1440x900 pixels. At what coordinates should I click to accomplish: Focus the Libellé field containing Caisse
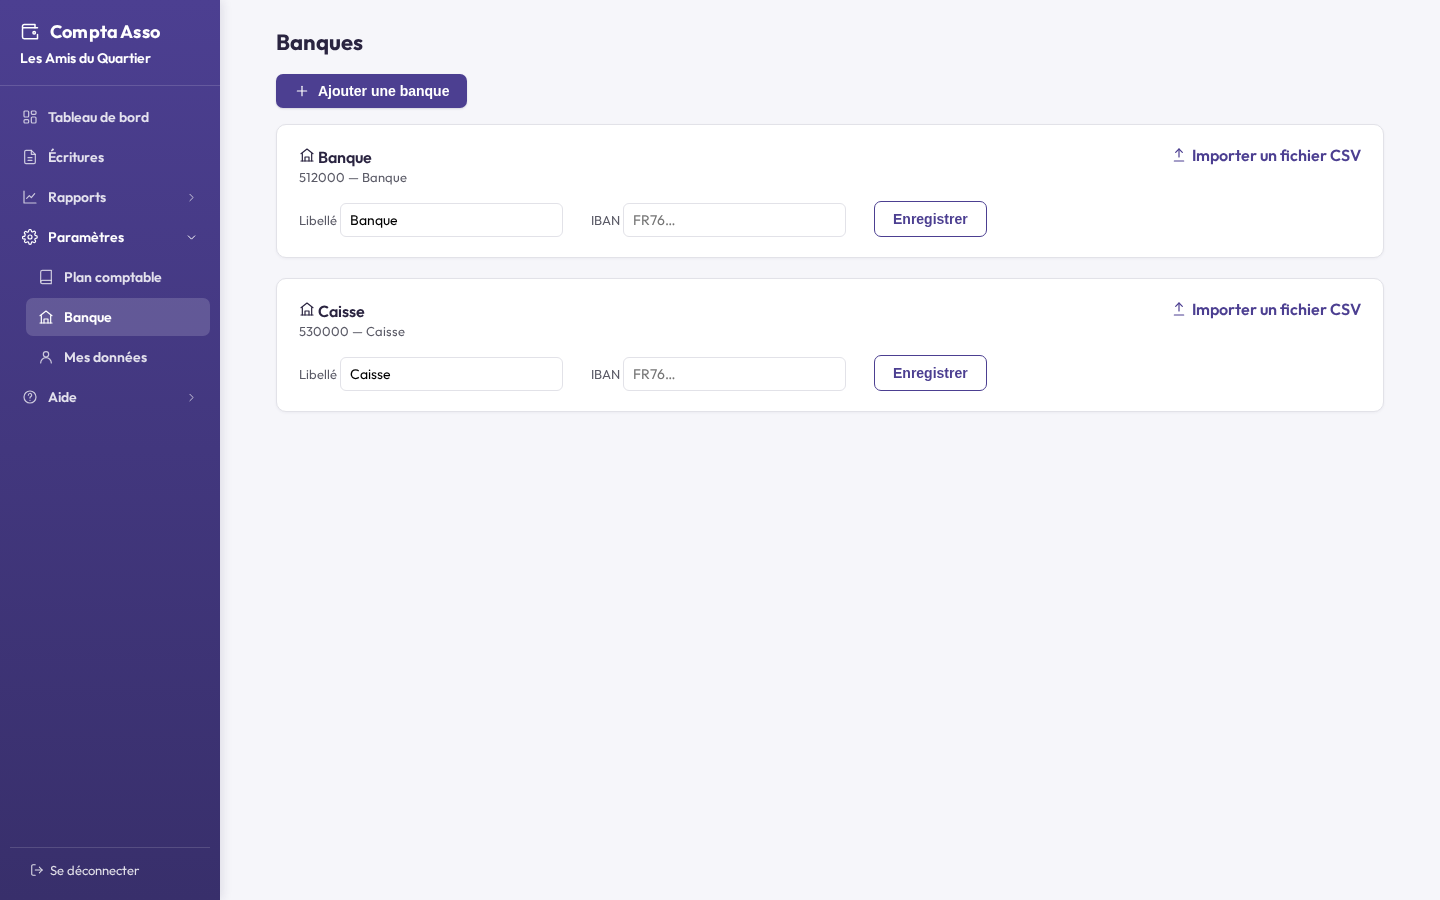451,374
